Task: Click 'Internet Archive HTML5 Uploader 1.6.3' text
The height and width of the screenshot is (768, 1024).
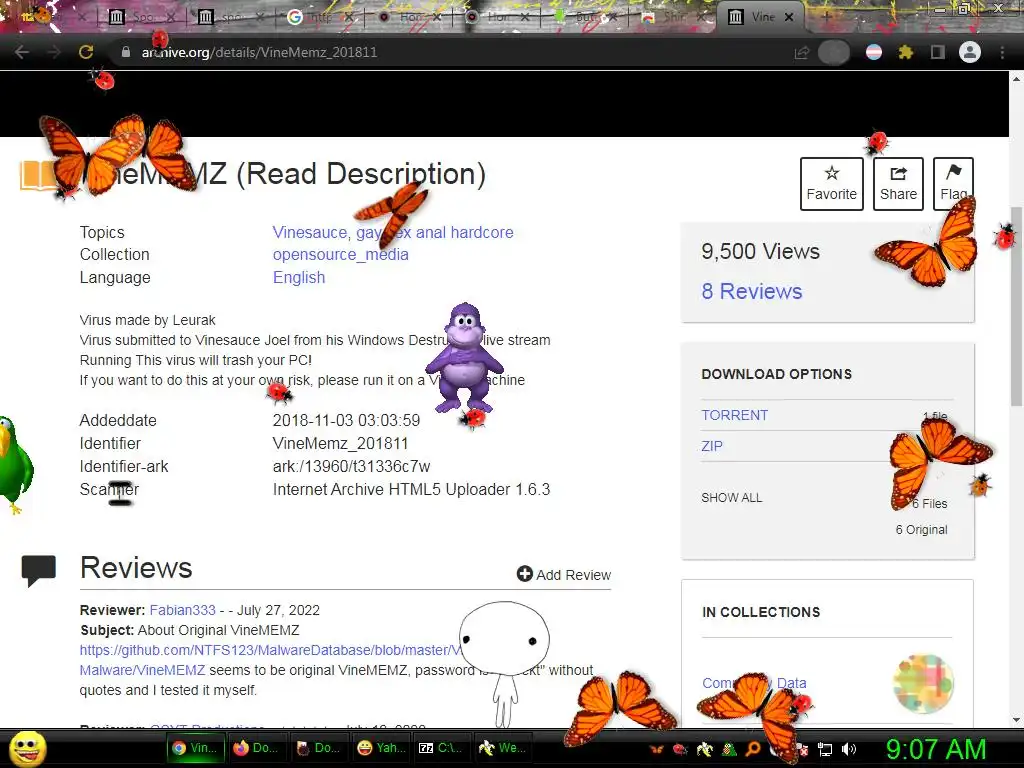Action: point(411,489)
